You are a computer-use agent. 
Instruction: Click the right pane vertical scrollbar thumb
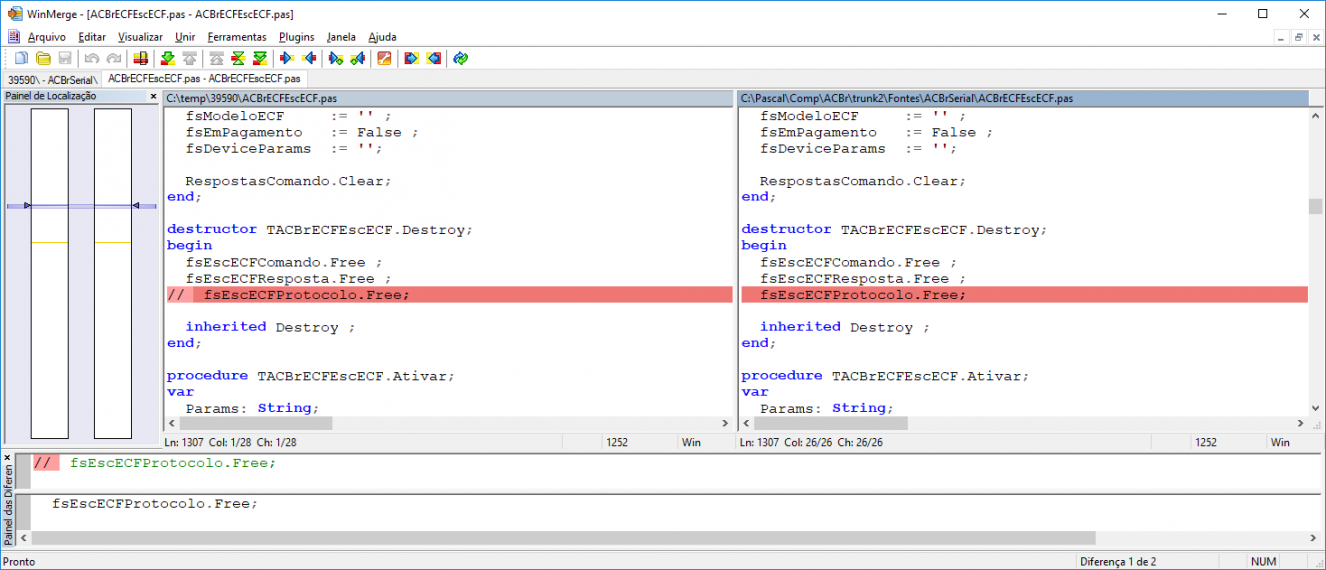(1316, 206)
